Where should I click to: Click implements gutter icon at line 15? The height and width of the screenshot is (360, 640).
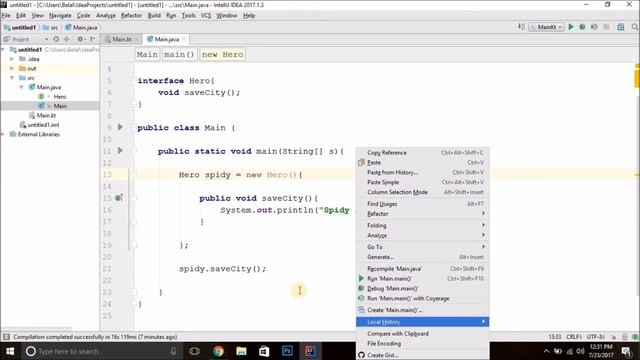pyautogui.click(x=119, y=198)
